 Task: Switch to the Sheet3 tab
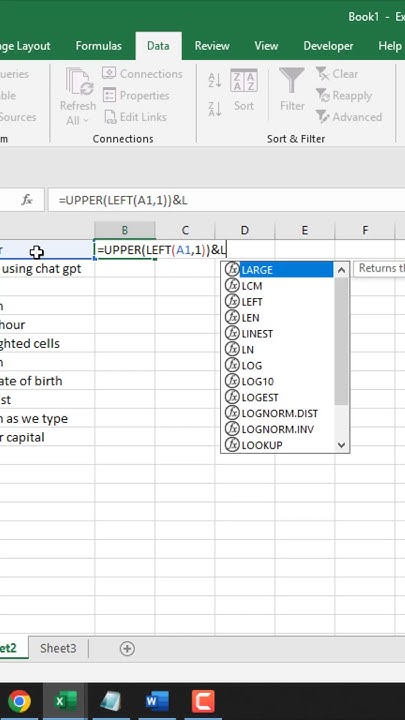point(58,648)
